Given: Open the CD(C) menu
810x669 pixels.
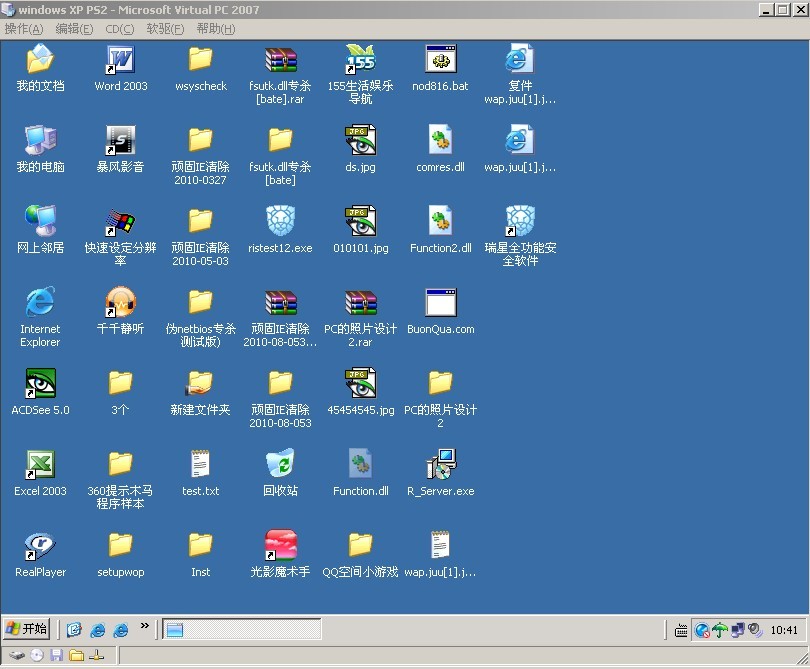Looking at the screenshot, I should [119, 29].
